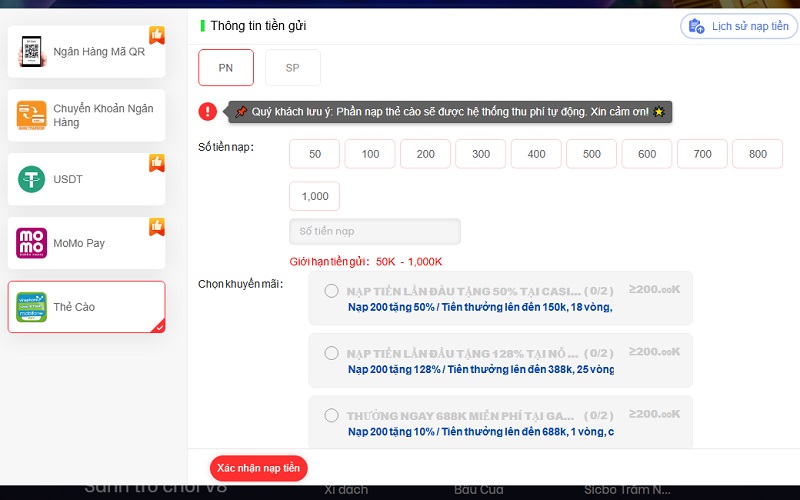Screen dimensions: 800x500
Task: Select the 688K free bonus promotion radio
Action: pos(331,415)
